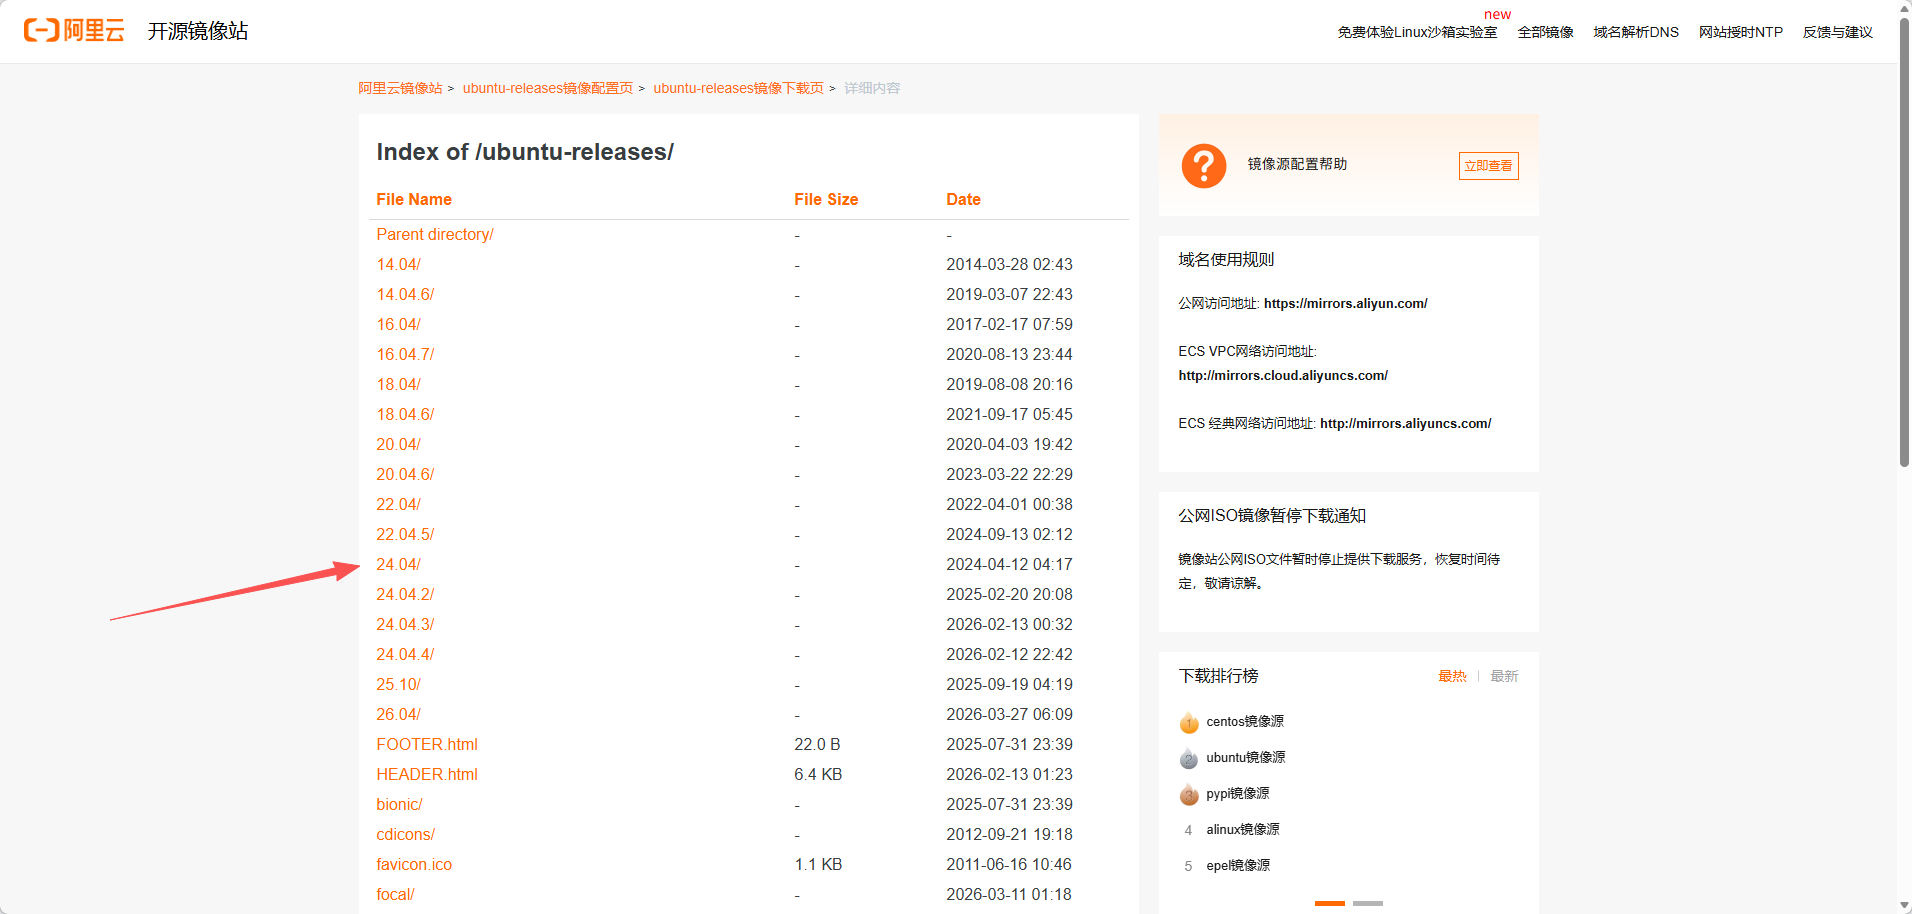Switch ranking to 最新 tab
This screenshot has height=914, width=1912.
point(1504,676)
